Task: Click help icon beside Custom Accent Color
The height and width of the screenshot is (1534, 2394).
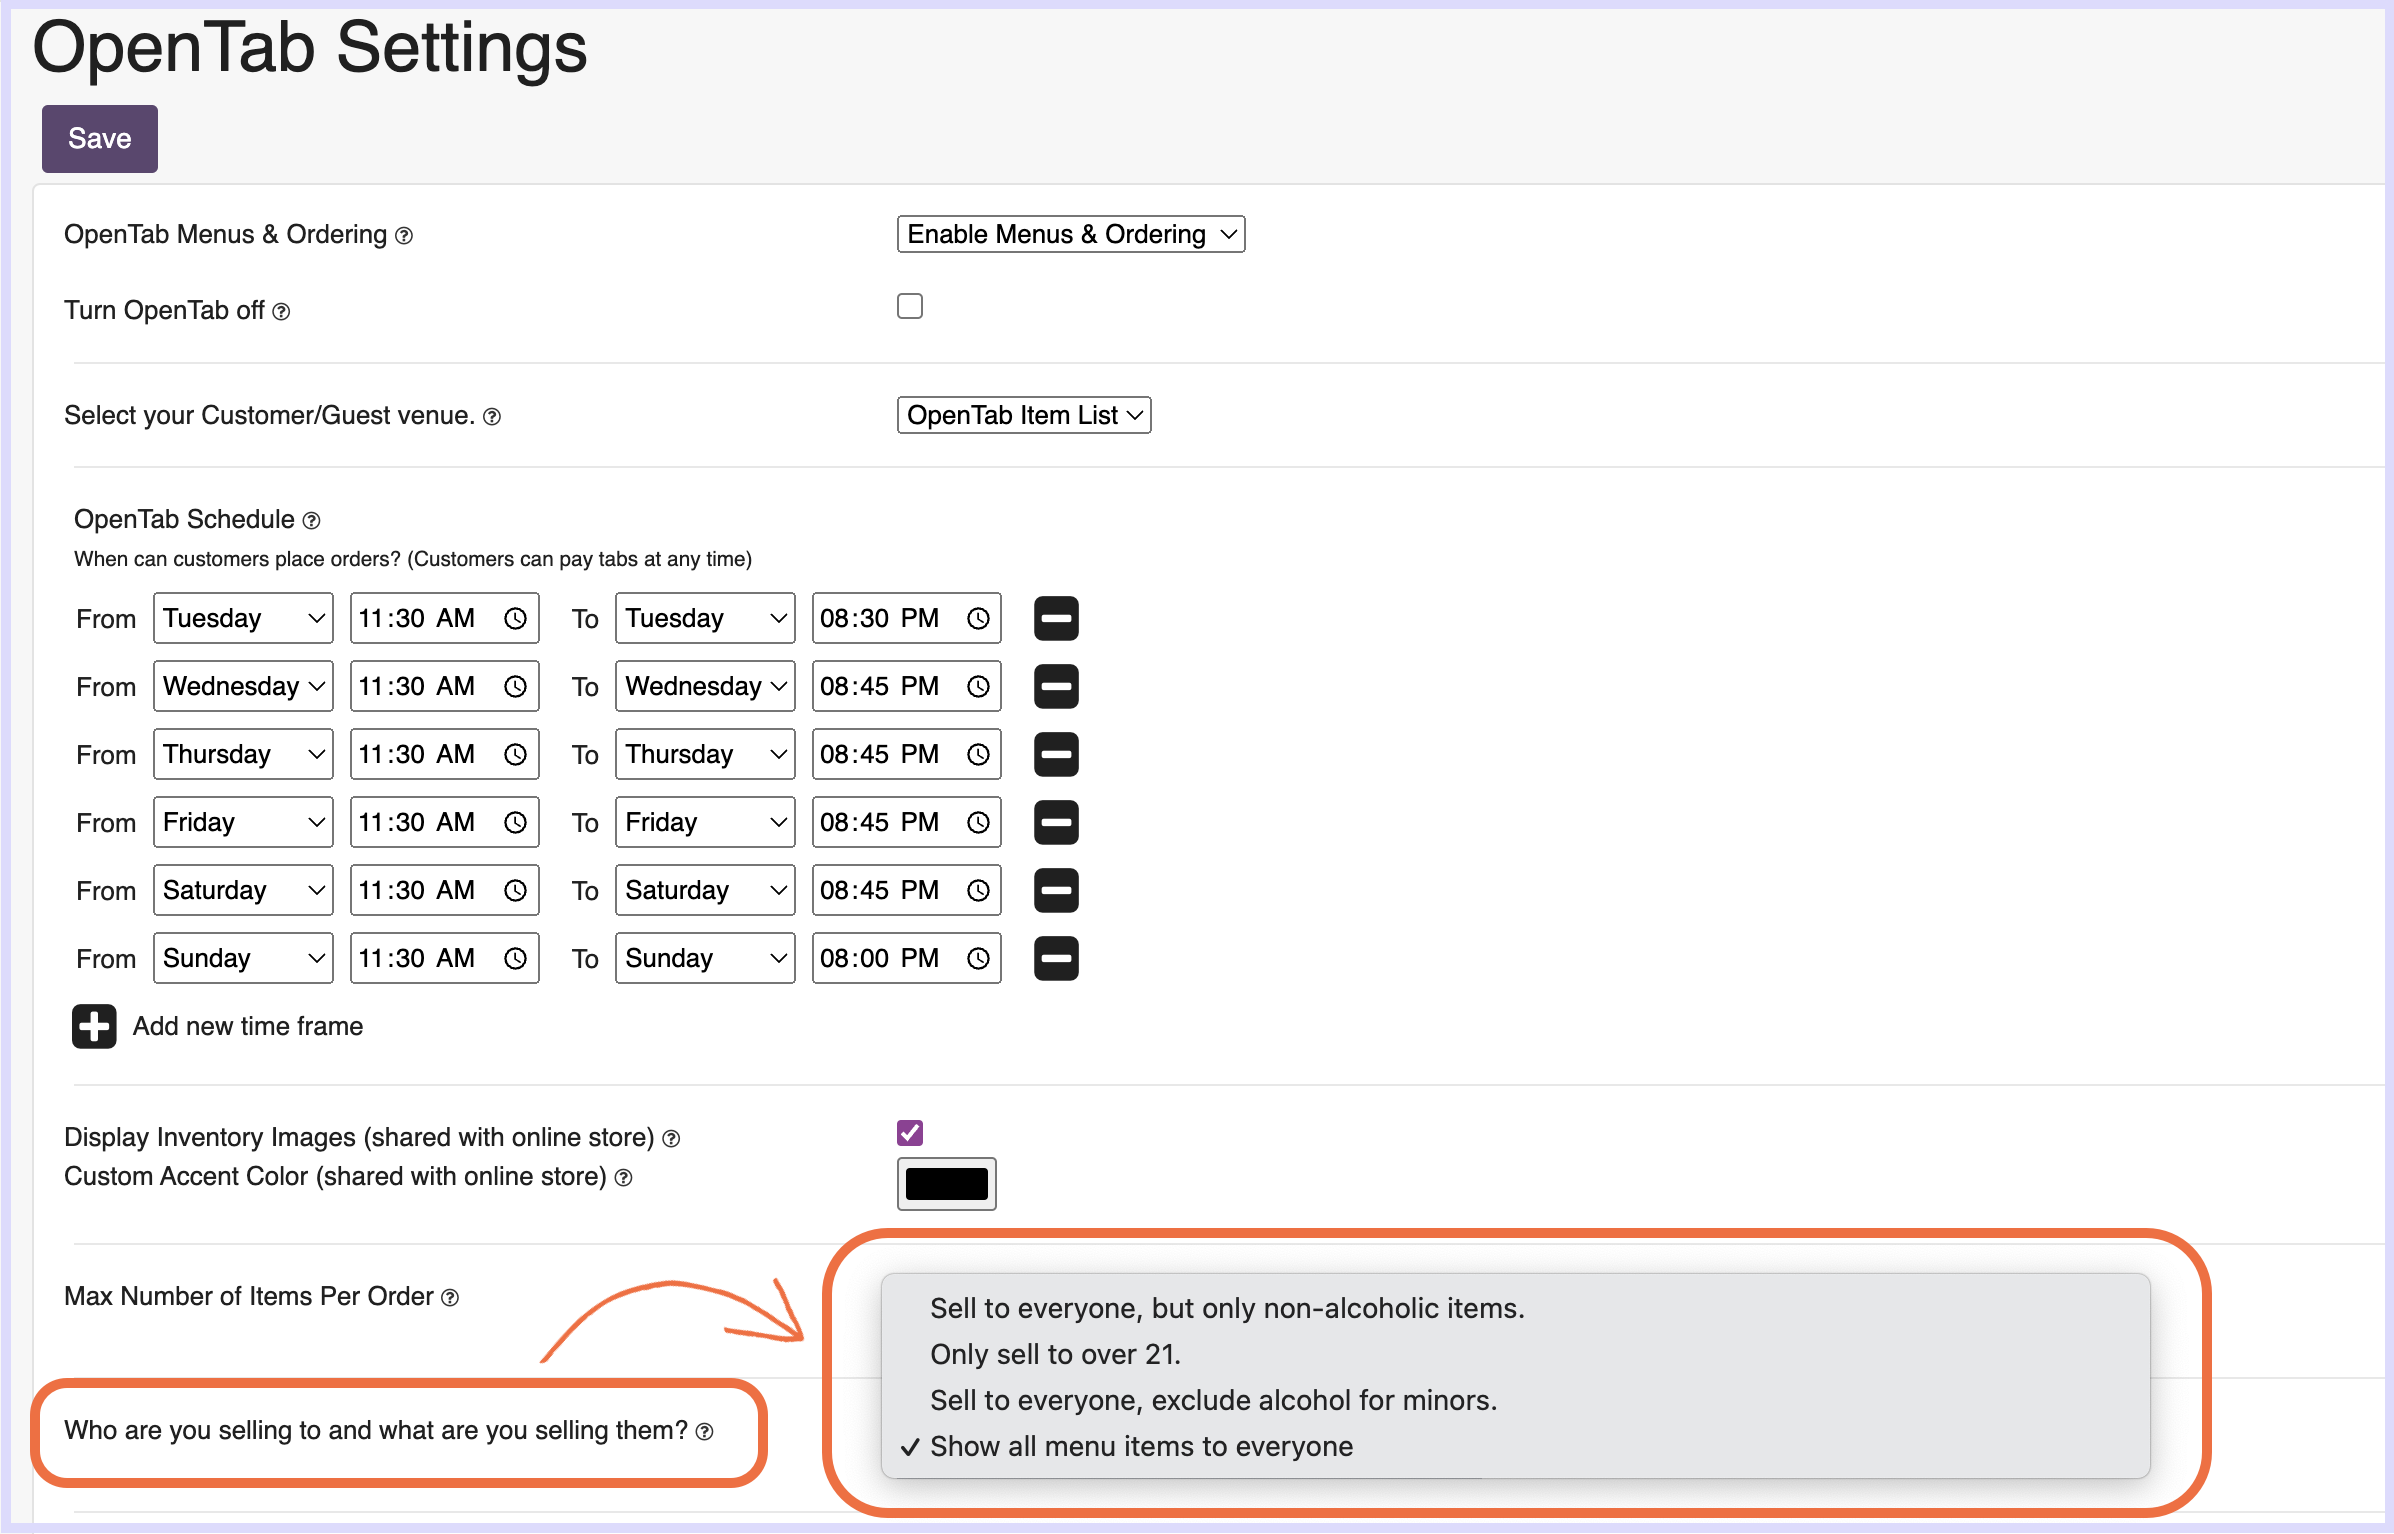Action: [624, 1178]
